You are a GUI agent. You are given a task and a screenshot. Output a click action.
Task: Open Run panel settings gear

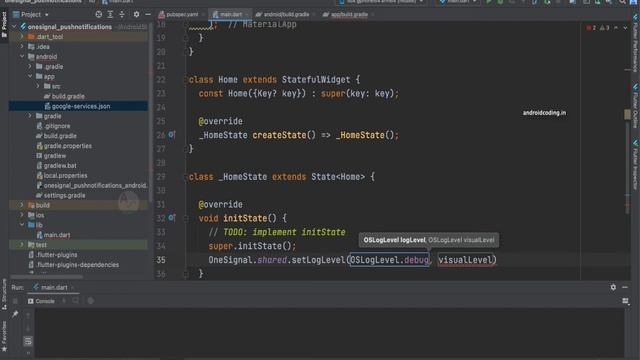[613, 287]
